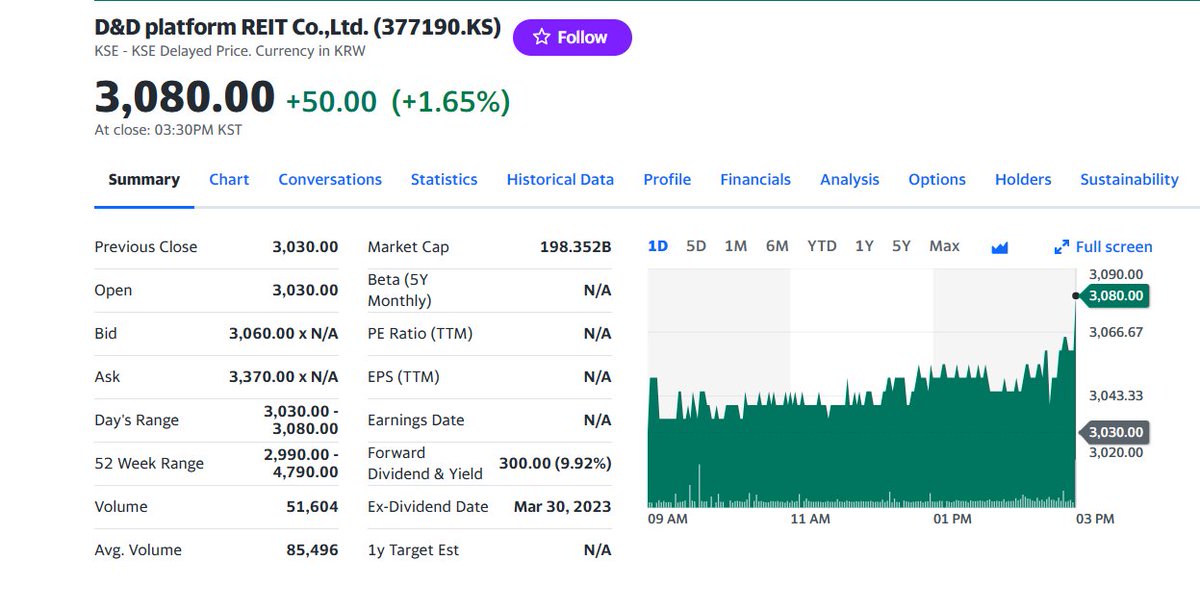
Task: Click the Previous Close value 3,030.00
Action: [305, 247]
